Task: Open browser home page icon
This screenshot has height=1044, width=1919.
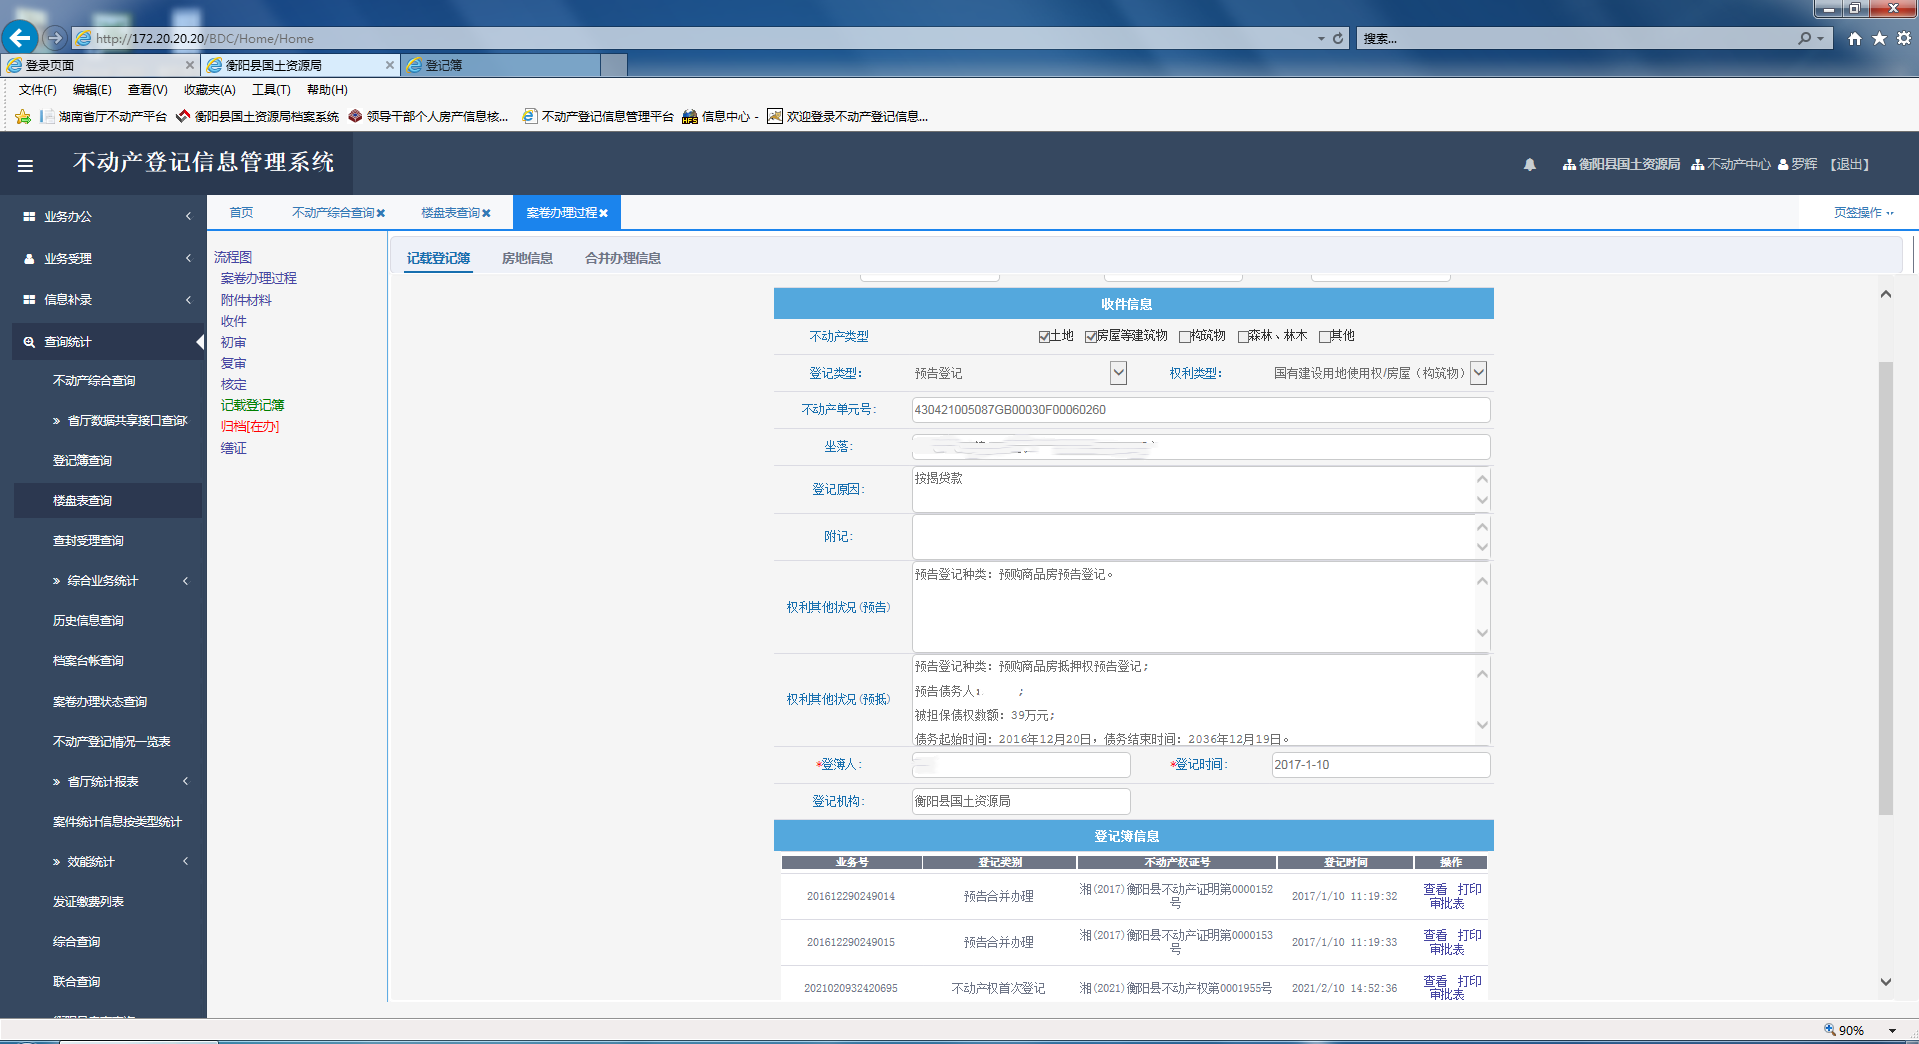Action: click(1855, 38)
